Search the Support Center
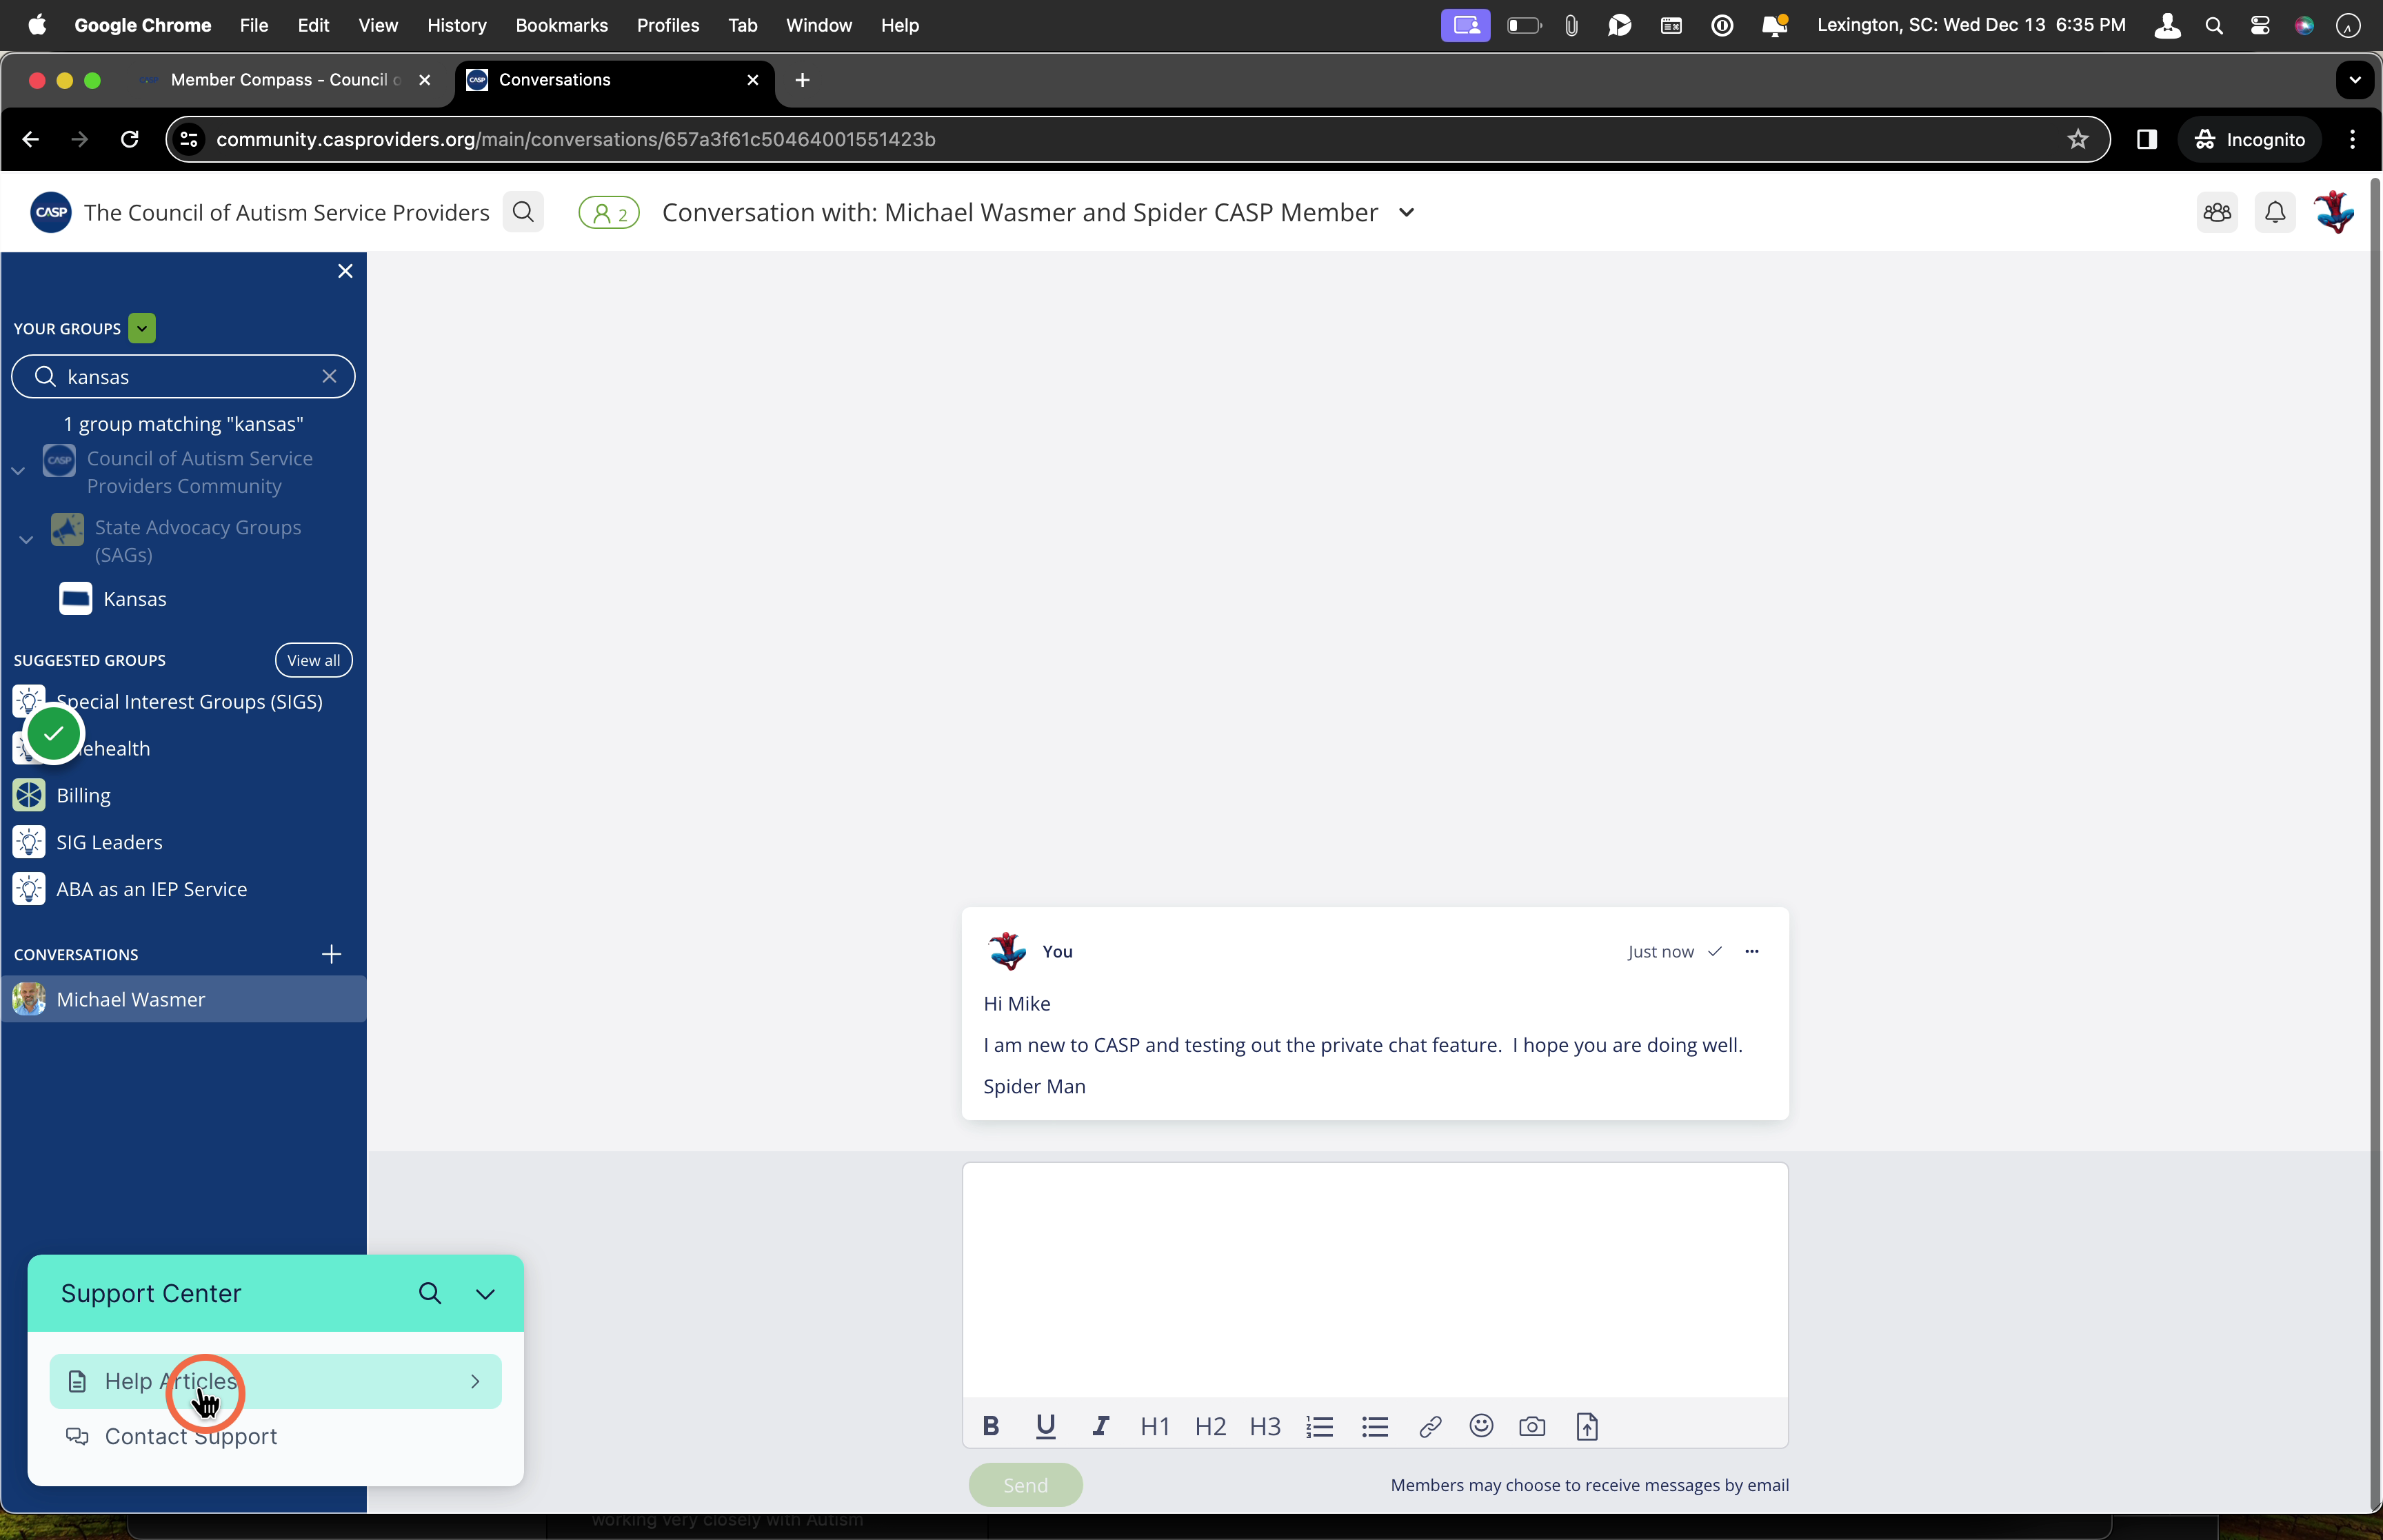Image resolution: width=2383 pixels, height=1540 pixels. point(430,1293)
